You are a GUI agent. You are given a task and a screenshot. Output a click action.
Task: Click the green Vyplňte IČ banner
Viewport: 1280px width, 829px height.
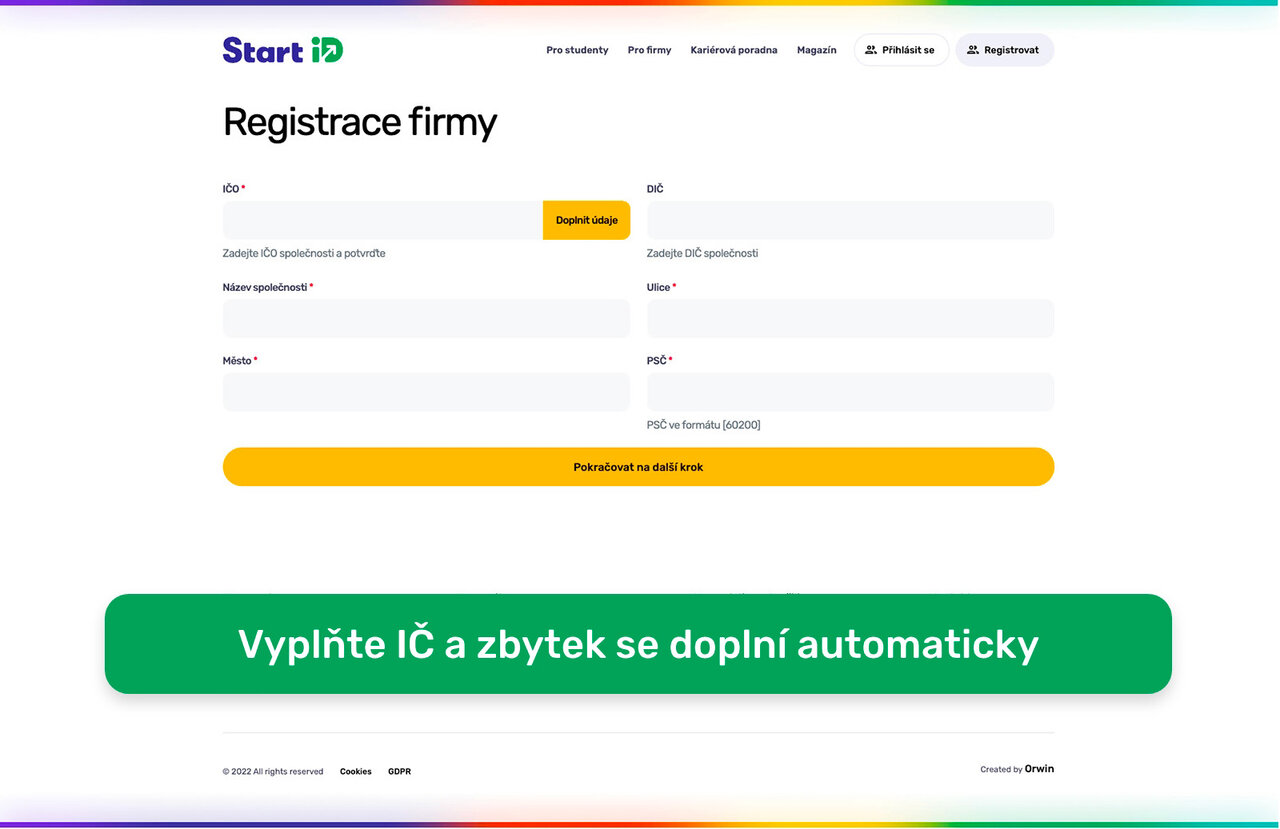pyautogui.click(x=638, y=644)
